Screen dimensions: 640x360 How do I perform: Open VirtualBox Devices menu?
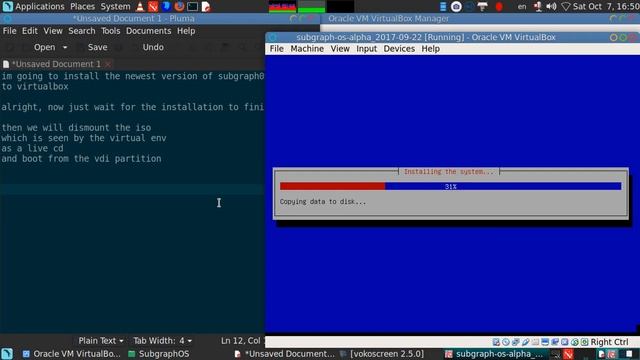coord(399,49)
